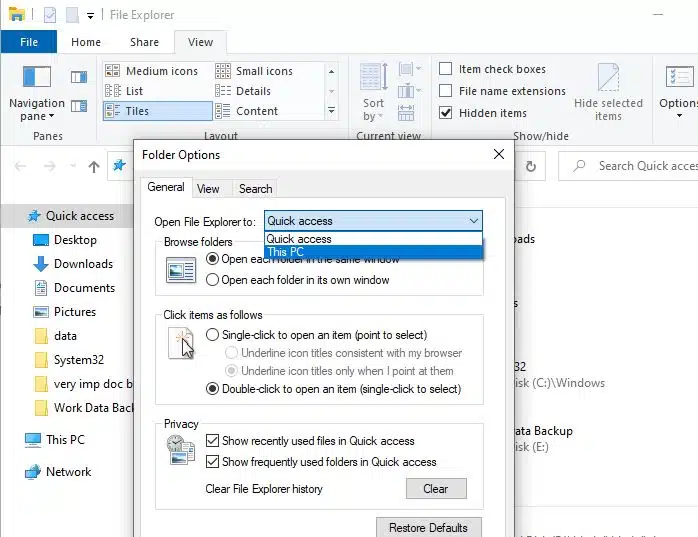Click the Refresh icon in address bar
The image size is (698, 537).
[531, 167]
